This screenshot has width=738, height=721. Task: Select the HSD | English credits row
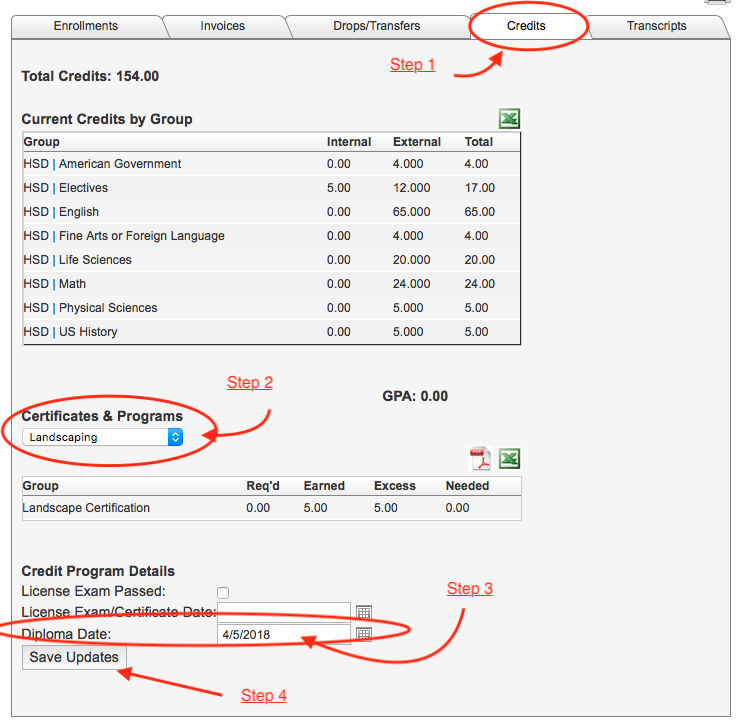tap(270, 212)
